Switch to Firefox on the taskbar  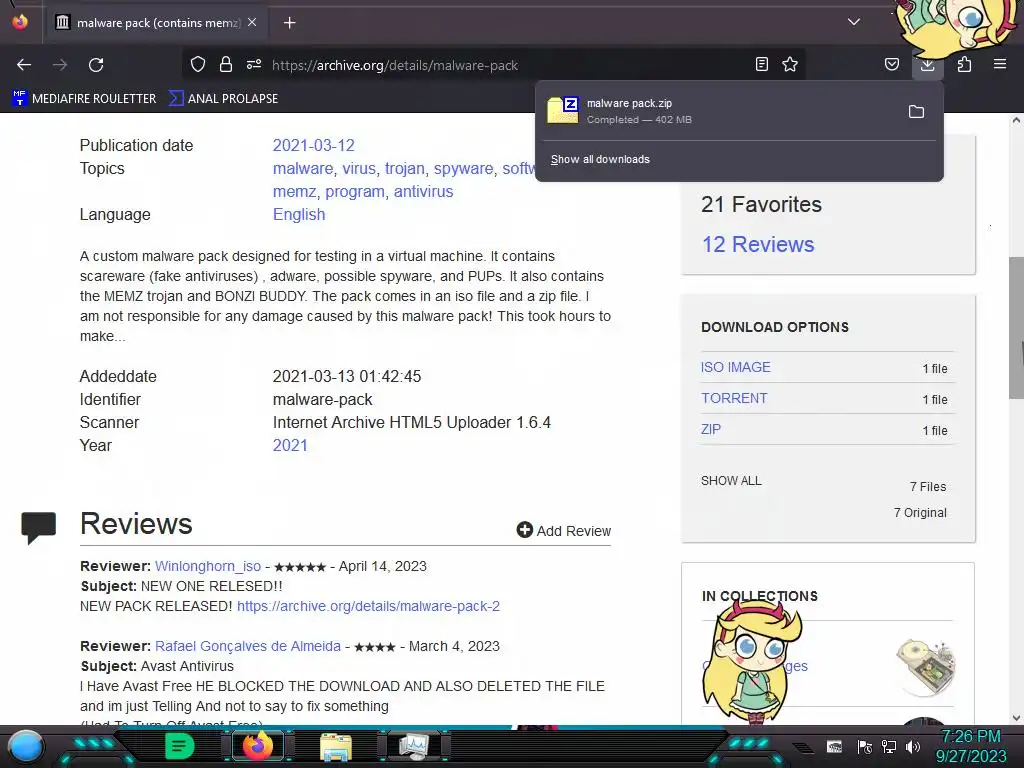[x=258, y=746]
